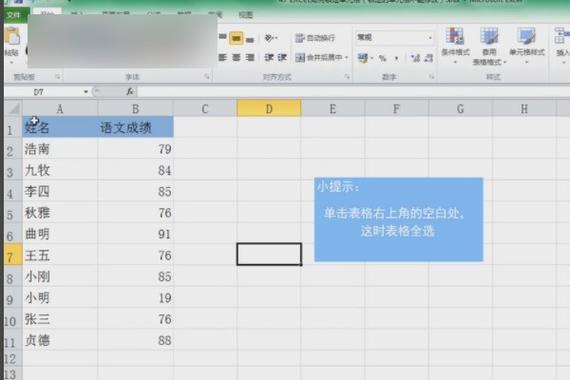Open 单元格样式 cell styles
Screen dimensions: 570x380
coord(526,45)
